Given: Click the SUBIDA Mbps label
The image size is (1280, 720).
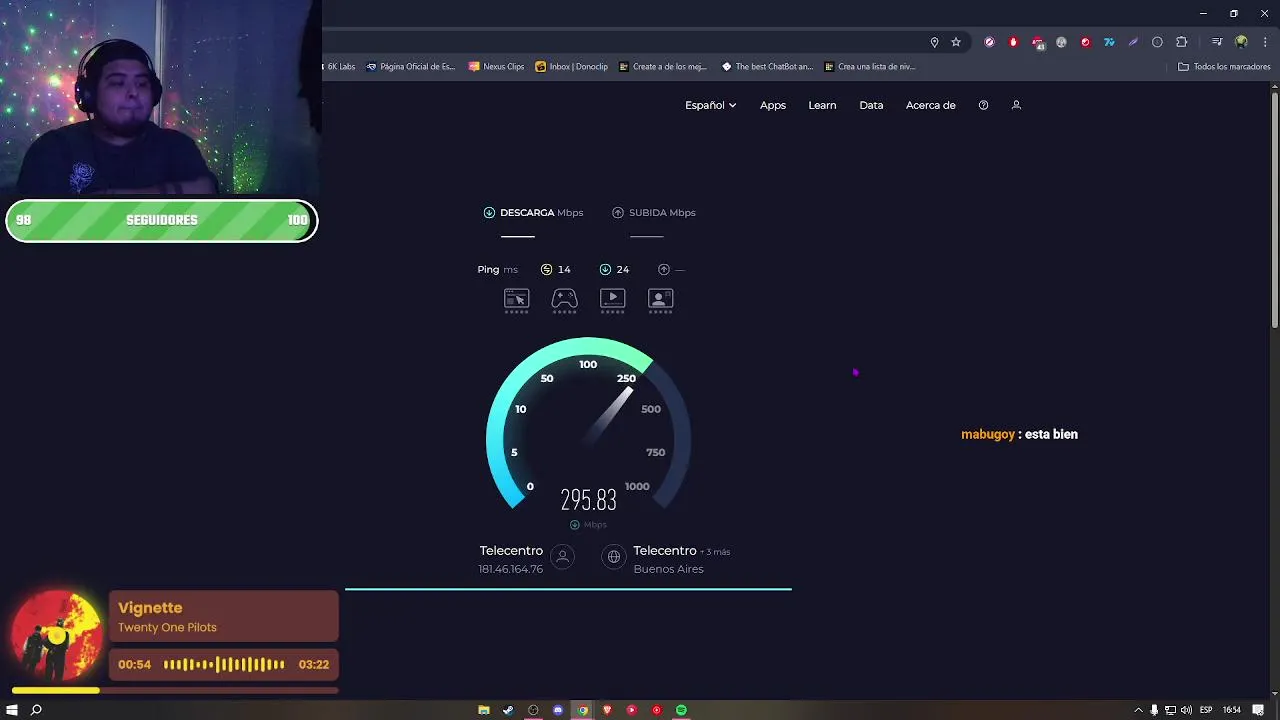Looking at the screenshot, I should (662, 213).
